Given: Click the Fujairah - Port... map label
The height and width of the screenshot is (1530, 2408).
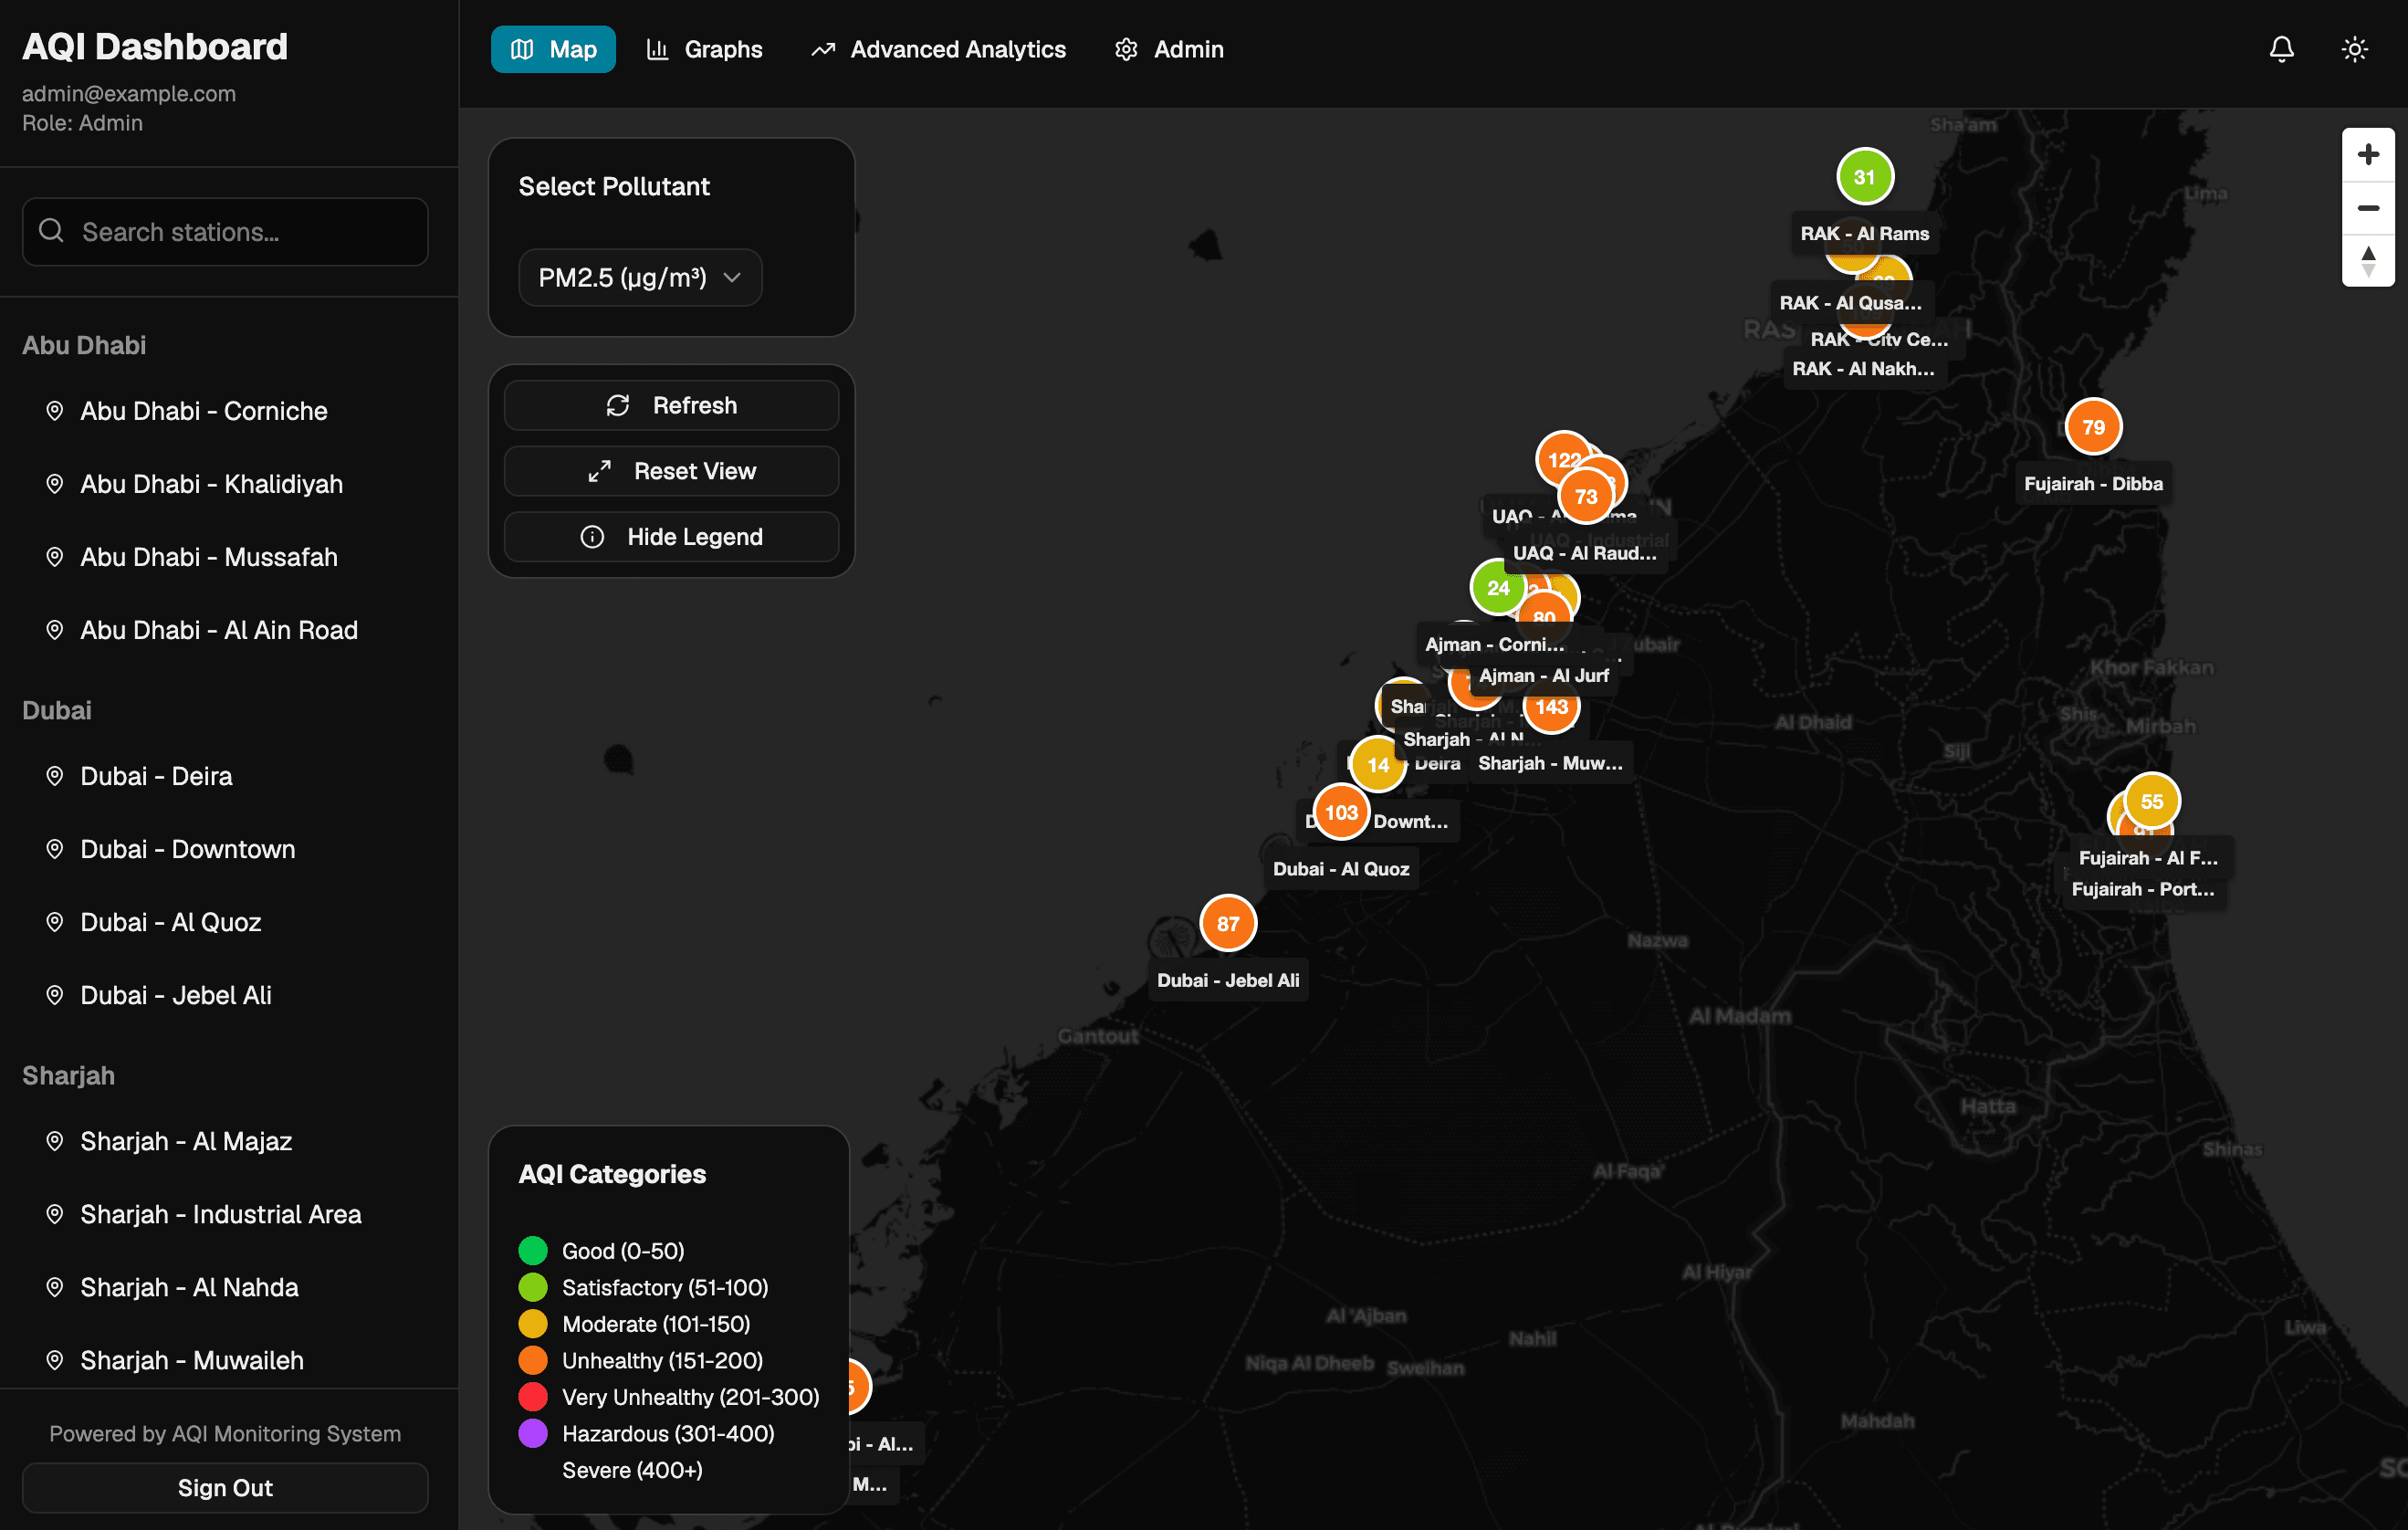Looking at the screenshot, I should [2143, 889].
